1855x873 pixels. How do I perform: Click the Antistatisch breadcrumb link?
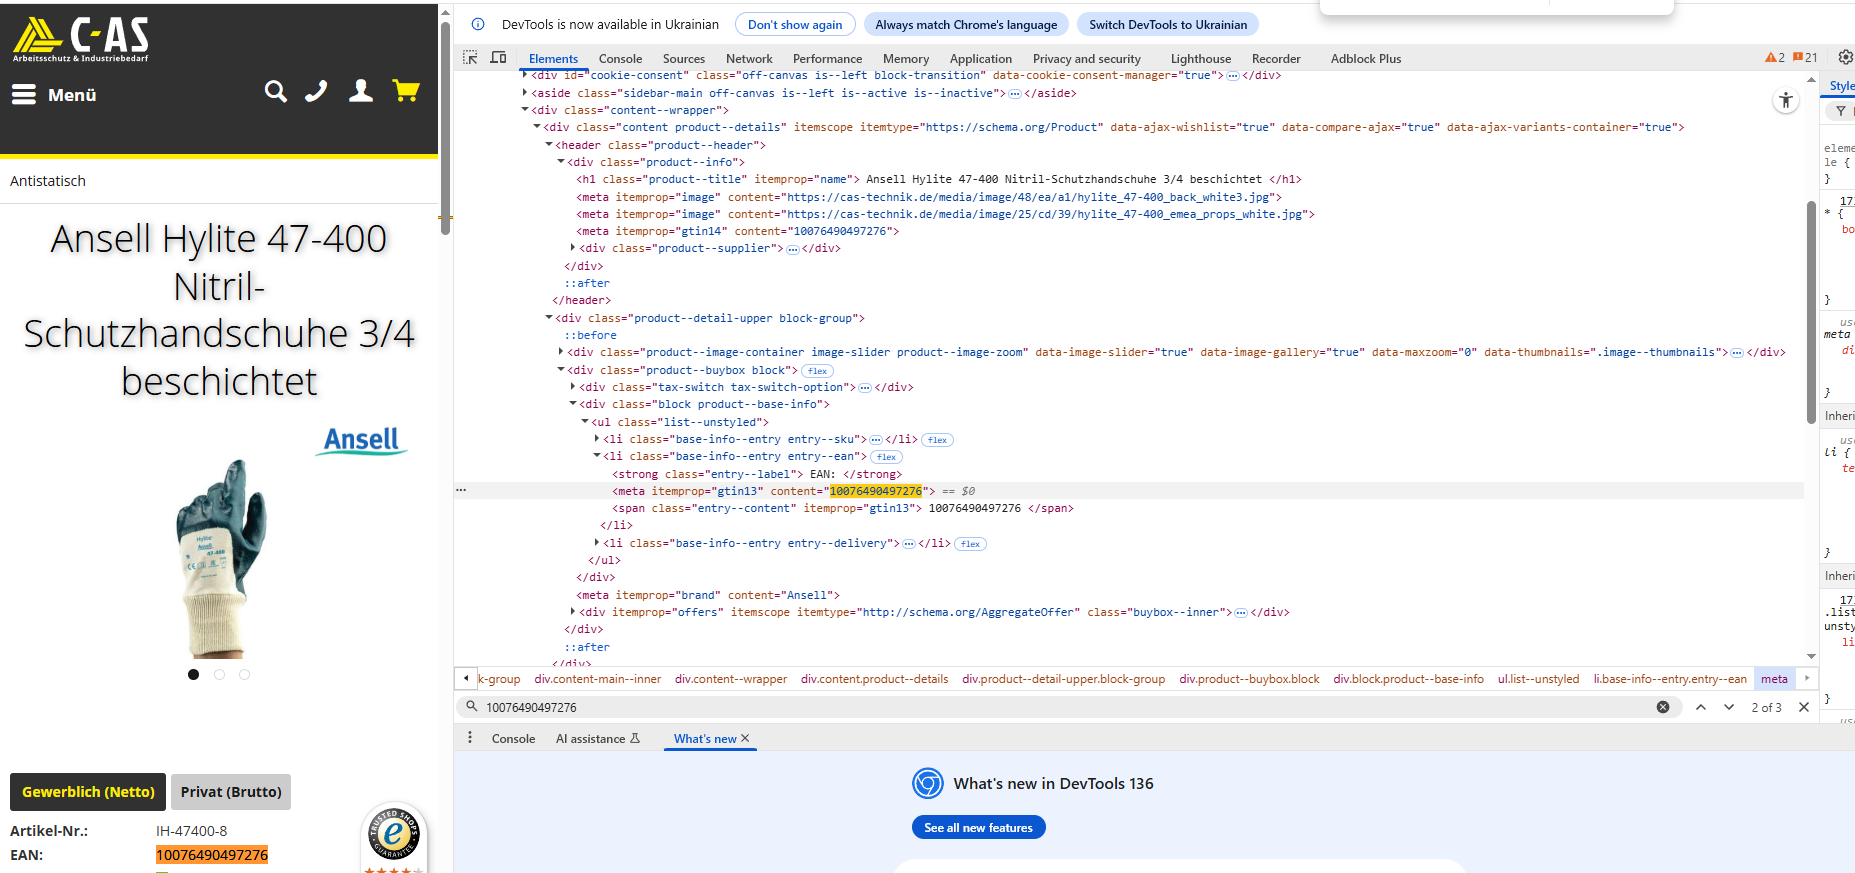click(48, 181)
